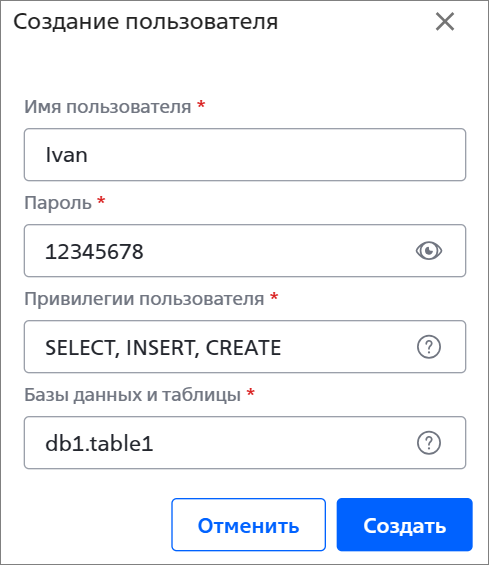Screen dimensions: 489x565
Task: Click the red asterisk next to Базы данных и таблицы
Action: [x=251, y=393]
